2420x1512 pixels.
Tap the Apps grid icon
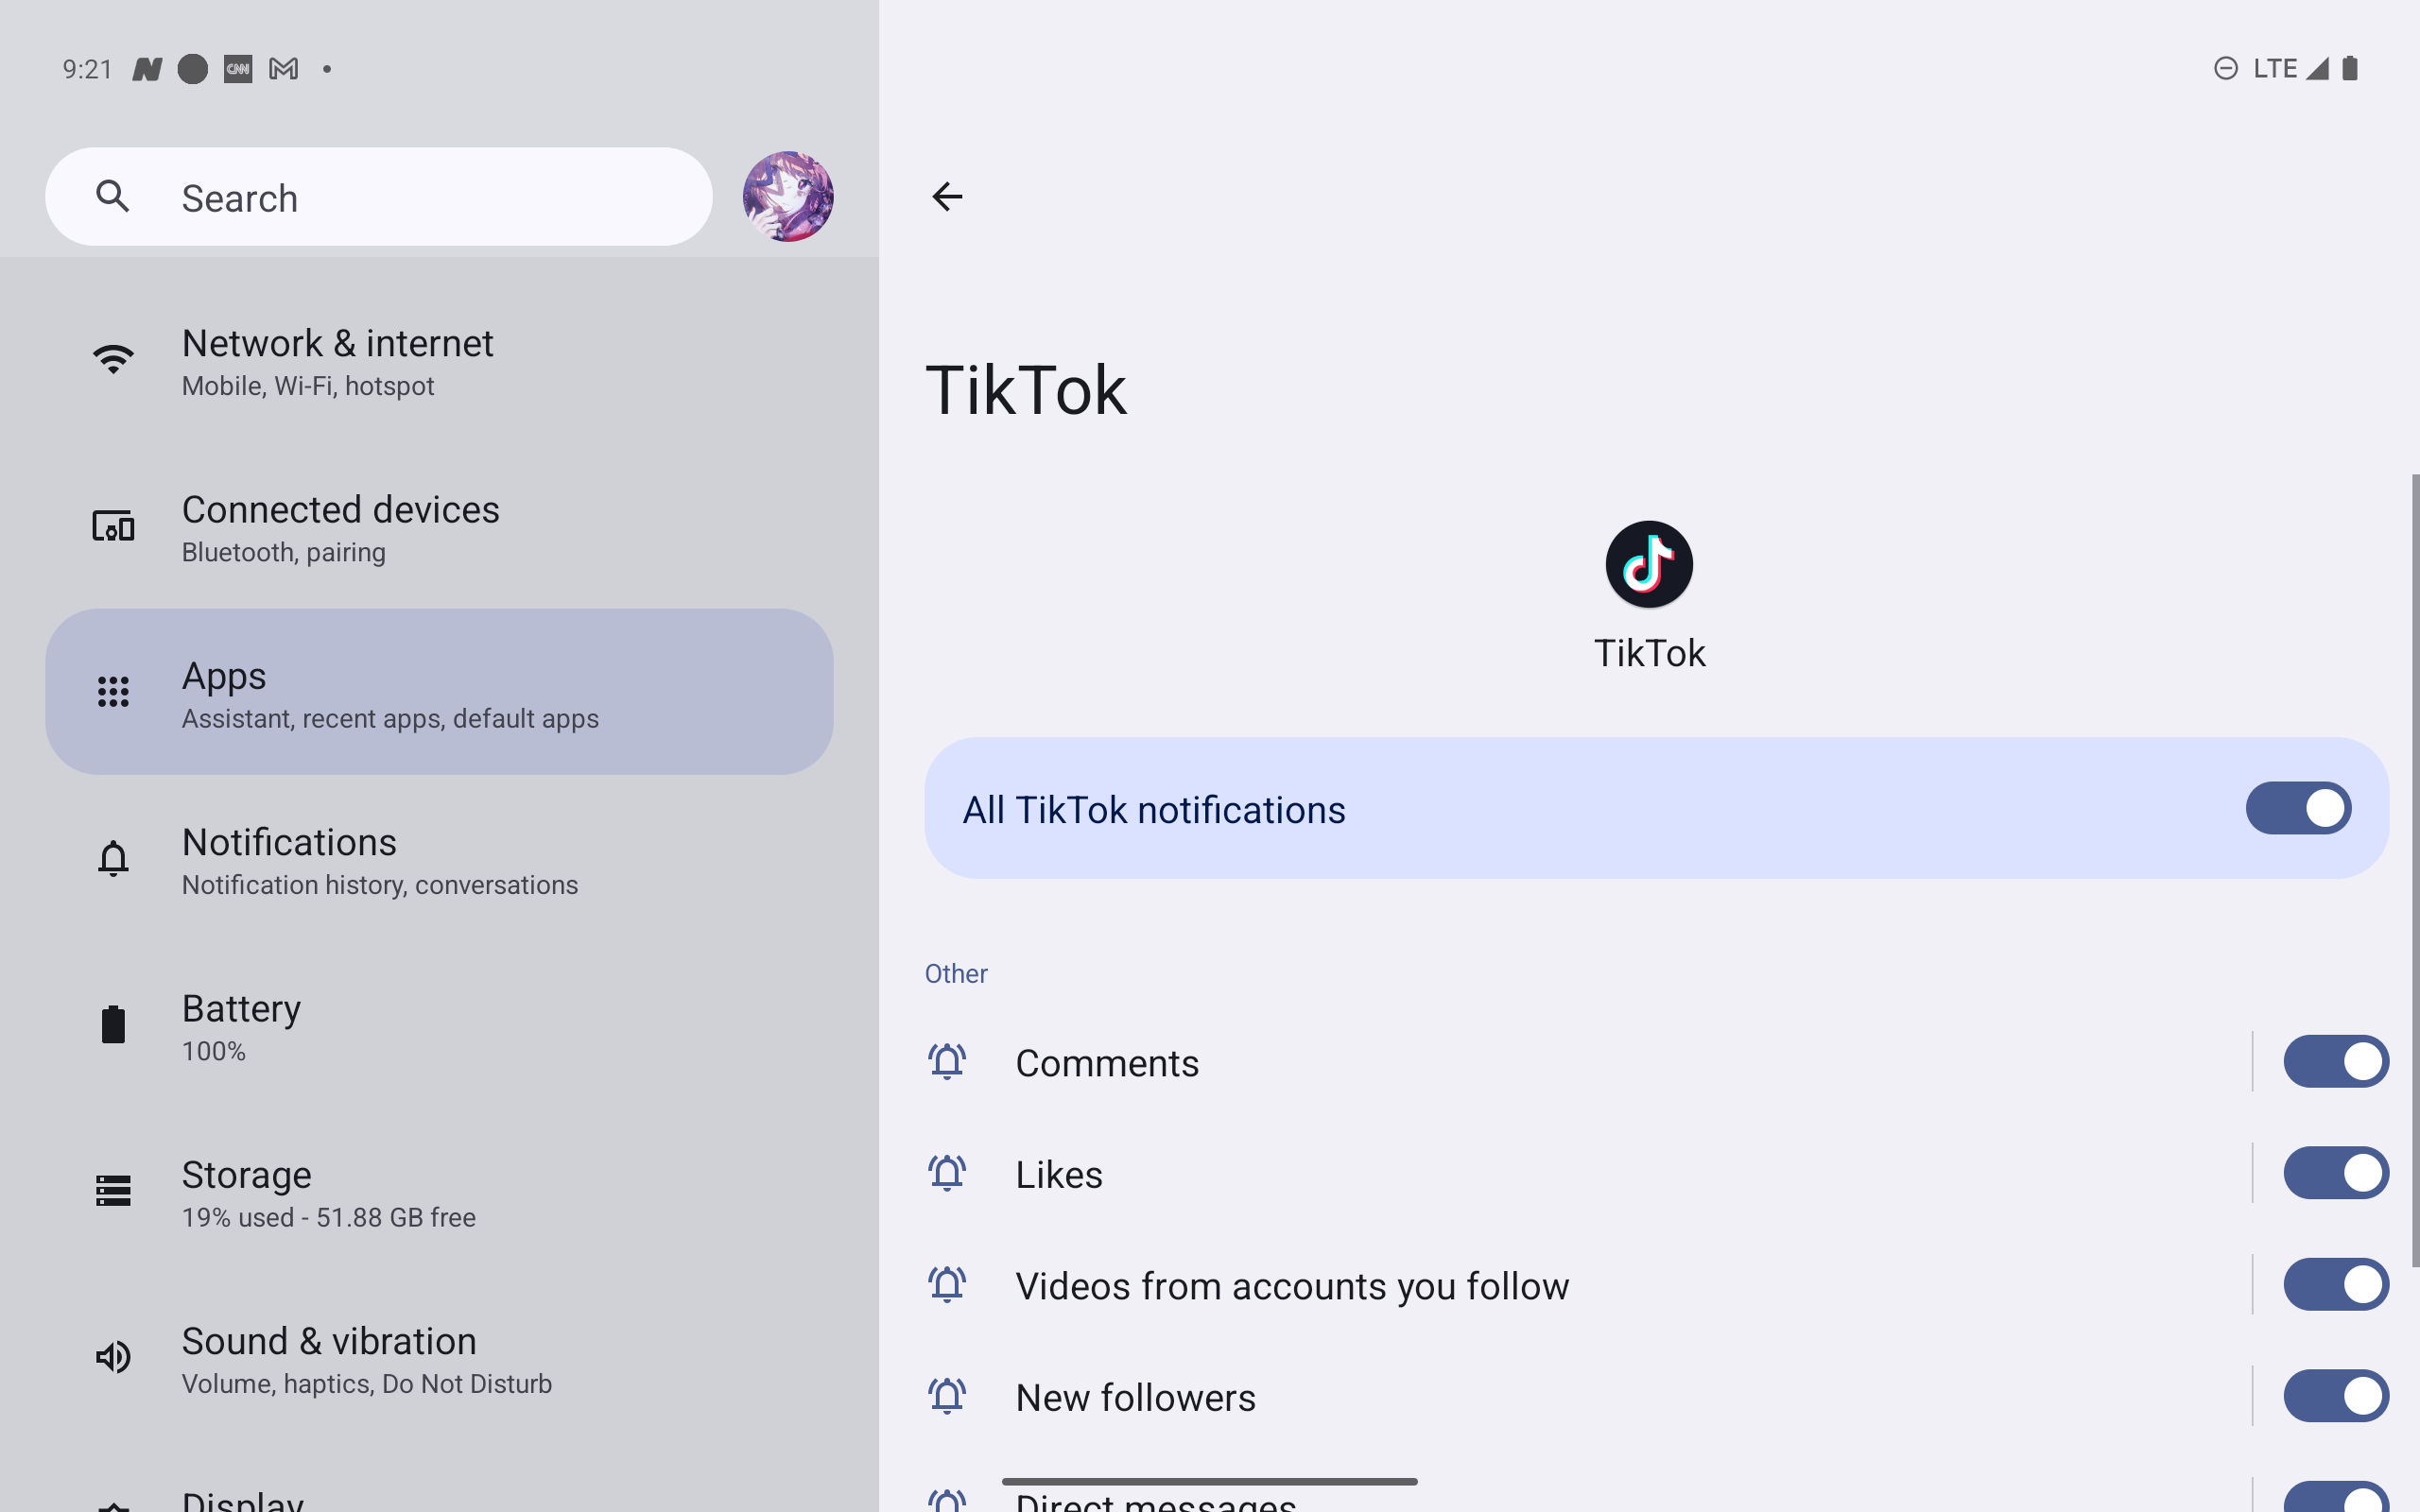(113, 691)
